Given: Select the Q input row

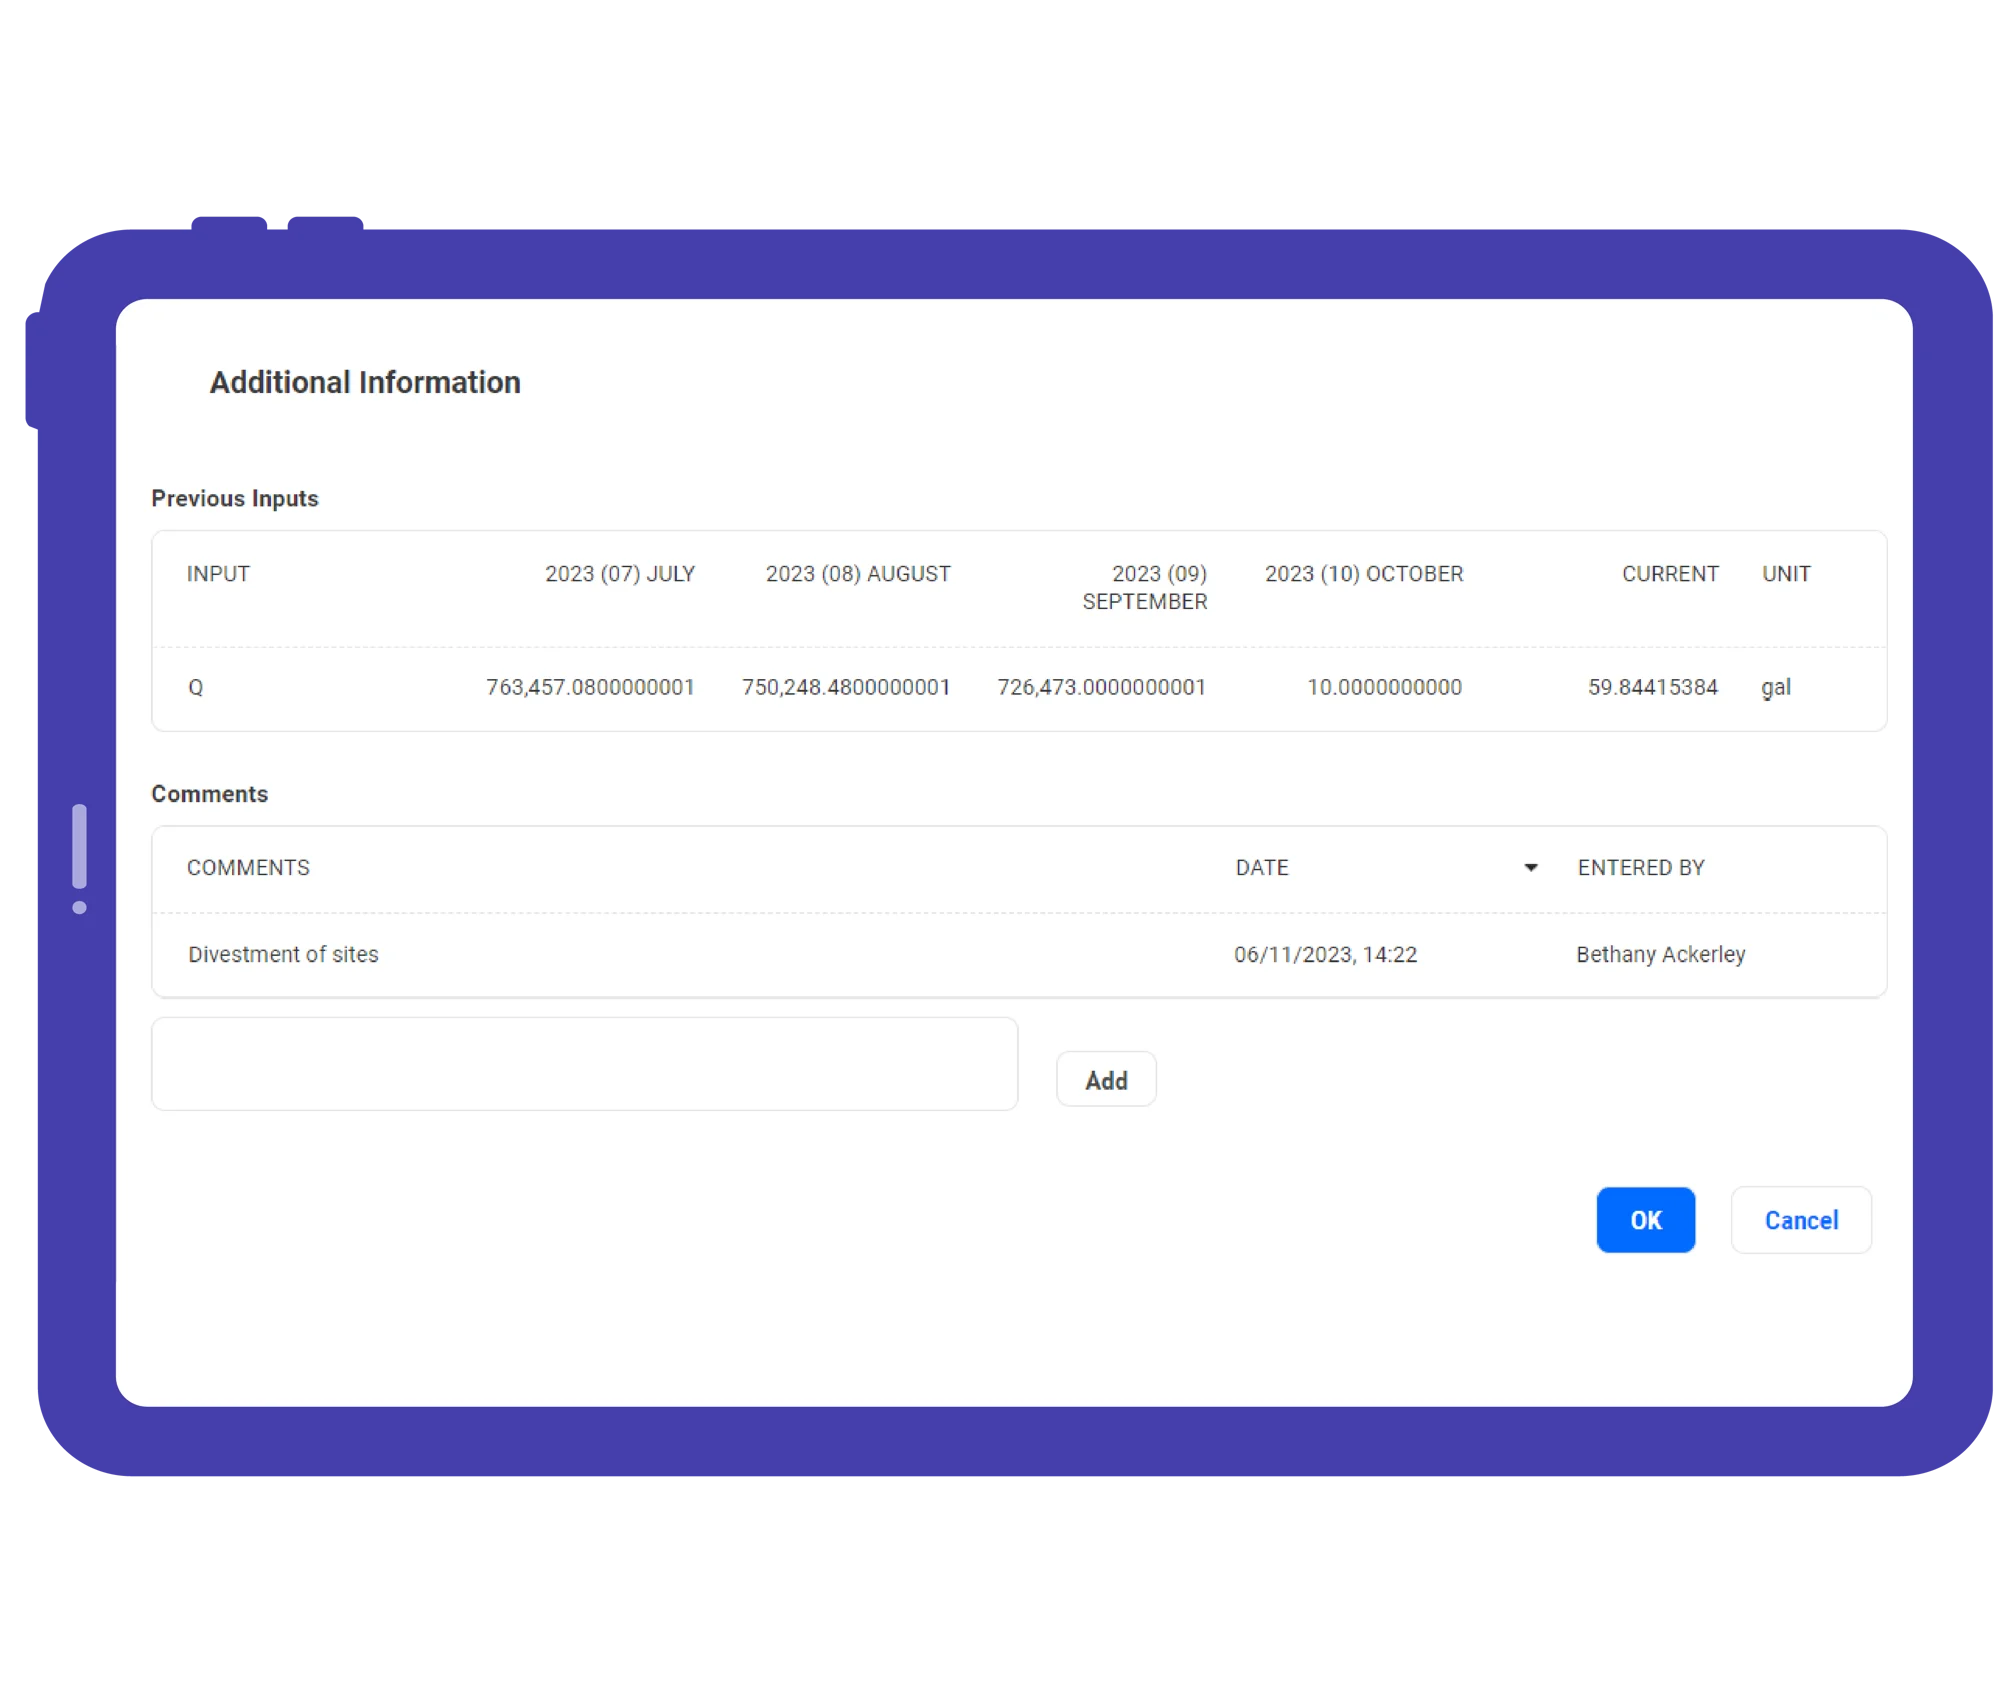Looking at the screenshot, I should [x=196, y=688].
